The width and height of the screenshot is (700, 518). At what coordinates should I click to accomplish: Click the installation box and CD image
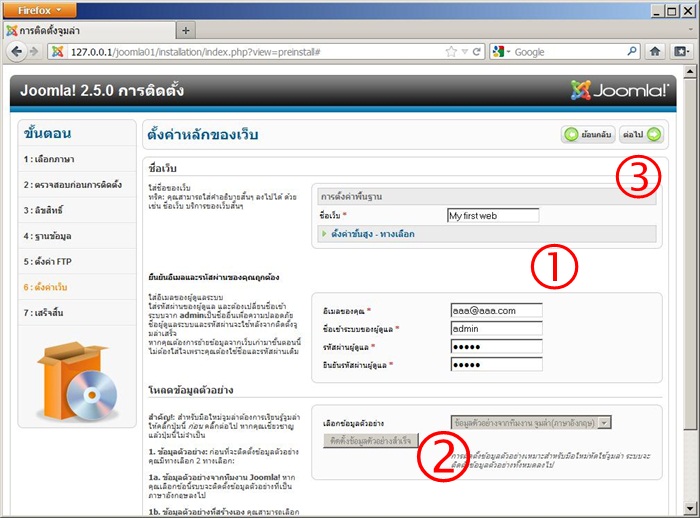[77, 381]
